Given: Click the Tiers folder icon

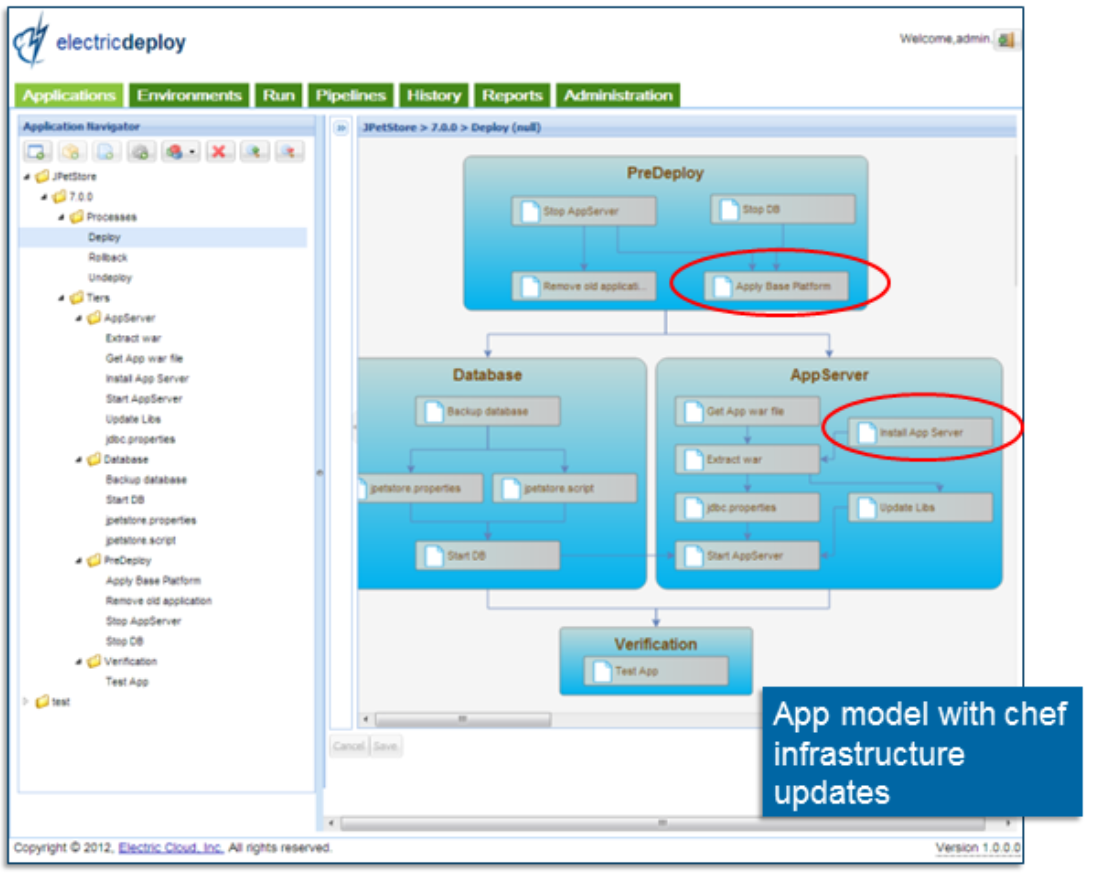Looking at the screenshot, I should tap(77, 298).
